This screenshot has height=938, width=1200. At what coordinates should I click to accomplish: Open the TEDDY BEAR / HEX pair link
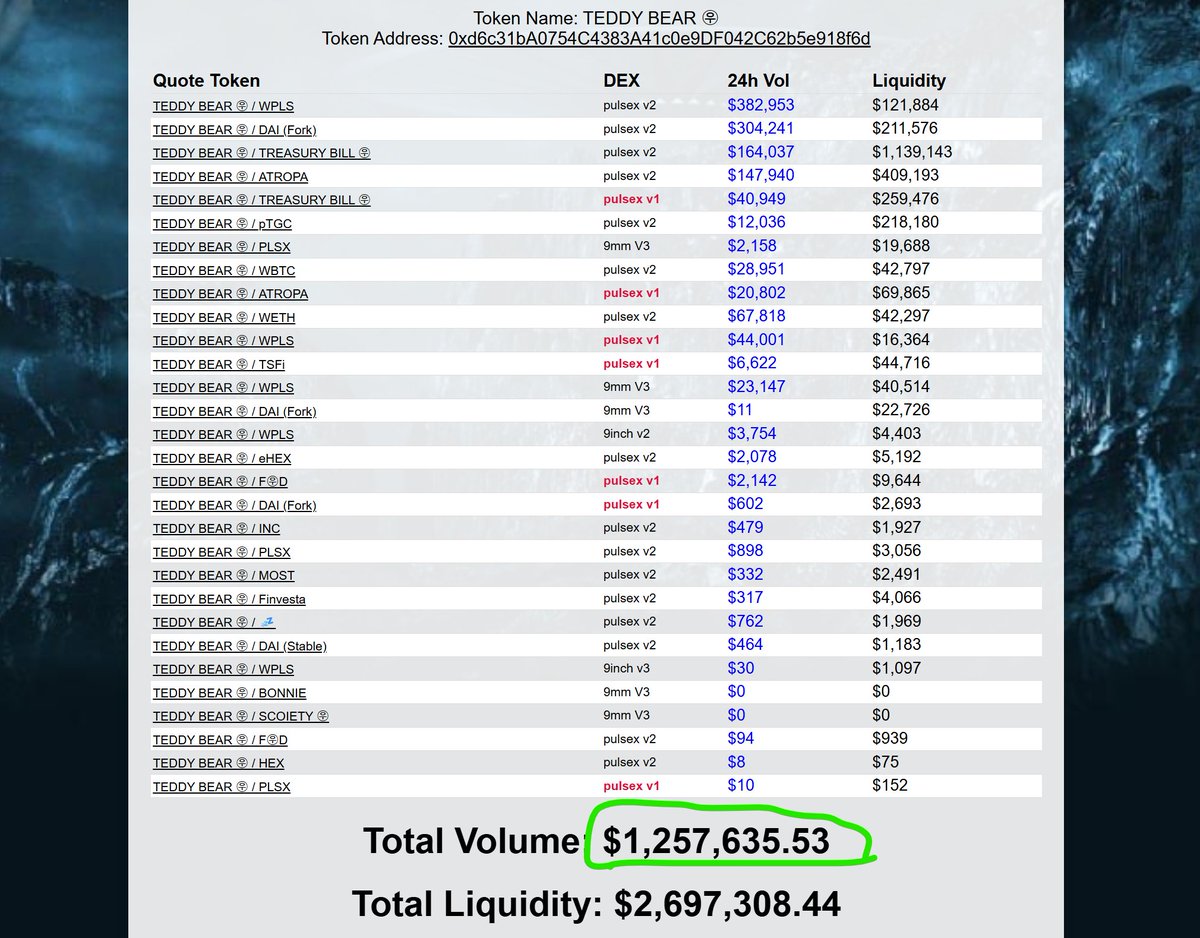pyautogui.click(x=218, y=764)
